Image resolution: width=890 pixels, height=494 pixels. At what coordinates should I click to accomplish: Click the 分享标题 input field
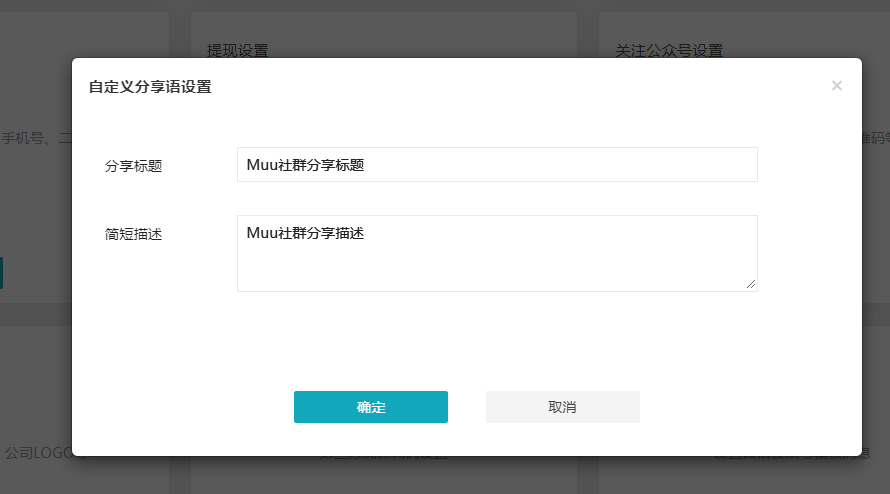pyautogui.click(x=497, y=165)
